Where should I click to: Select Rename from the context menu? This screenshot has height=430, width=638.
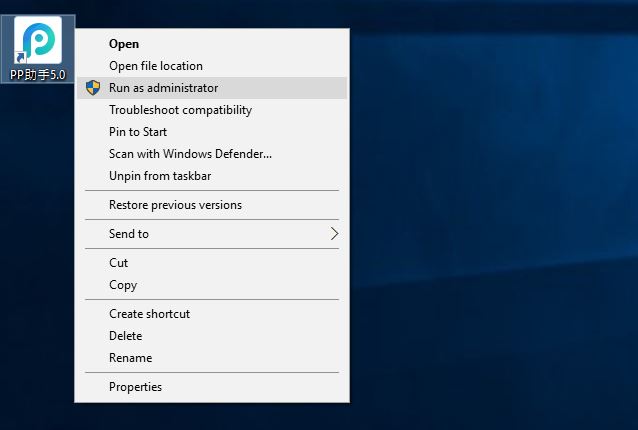(130, 358)
